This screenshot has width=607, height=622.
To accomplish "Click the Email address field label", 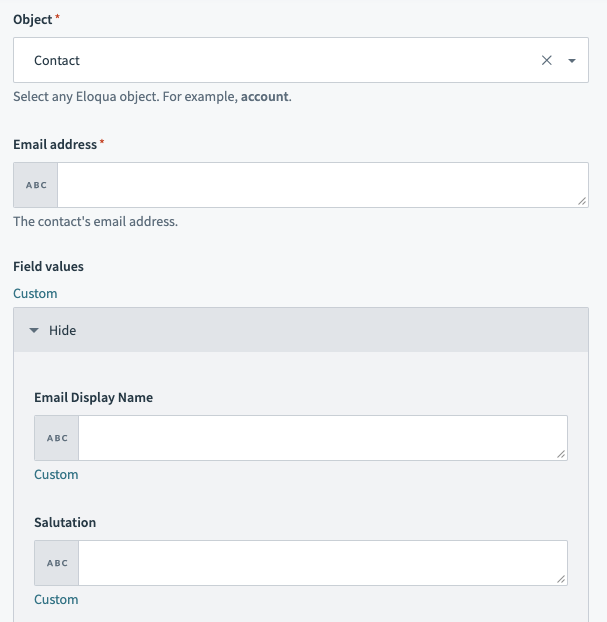I will pos(55,144).
